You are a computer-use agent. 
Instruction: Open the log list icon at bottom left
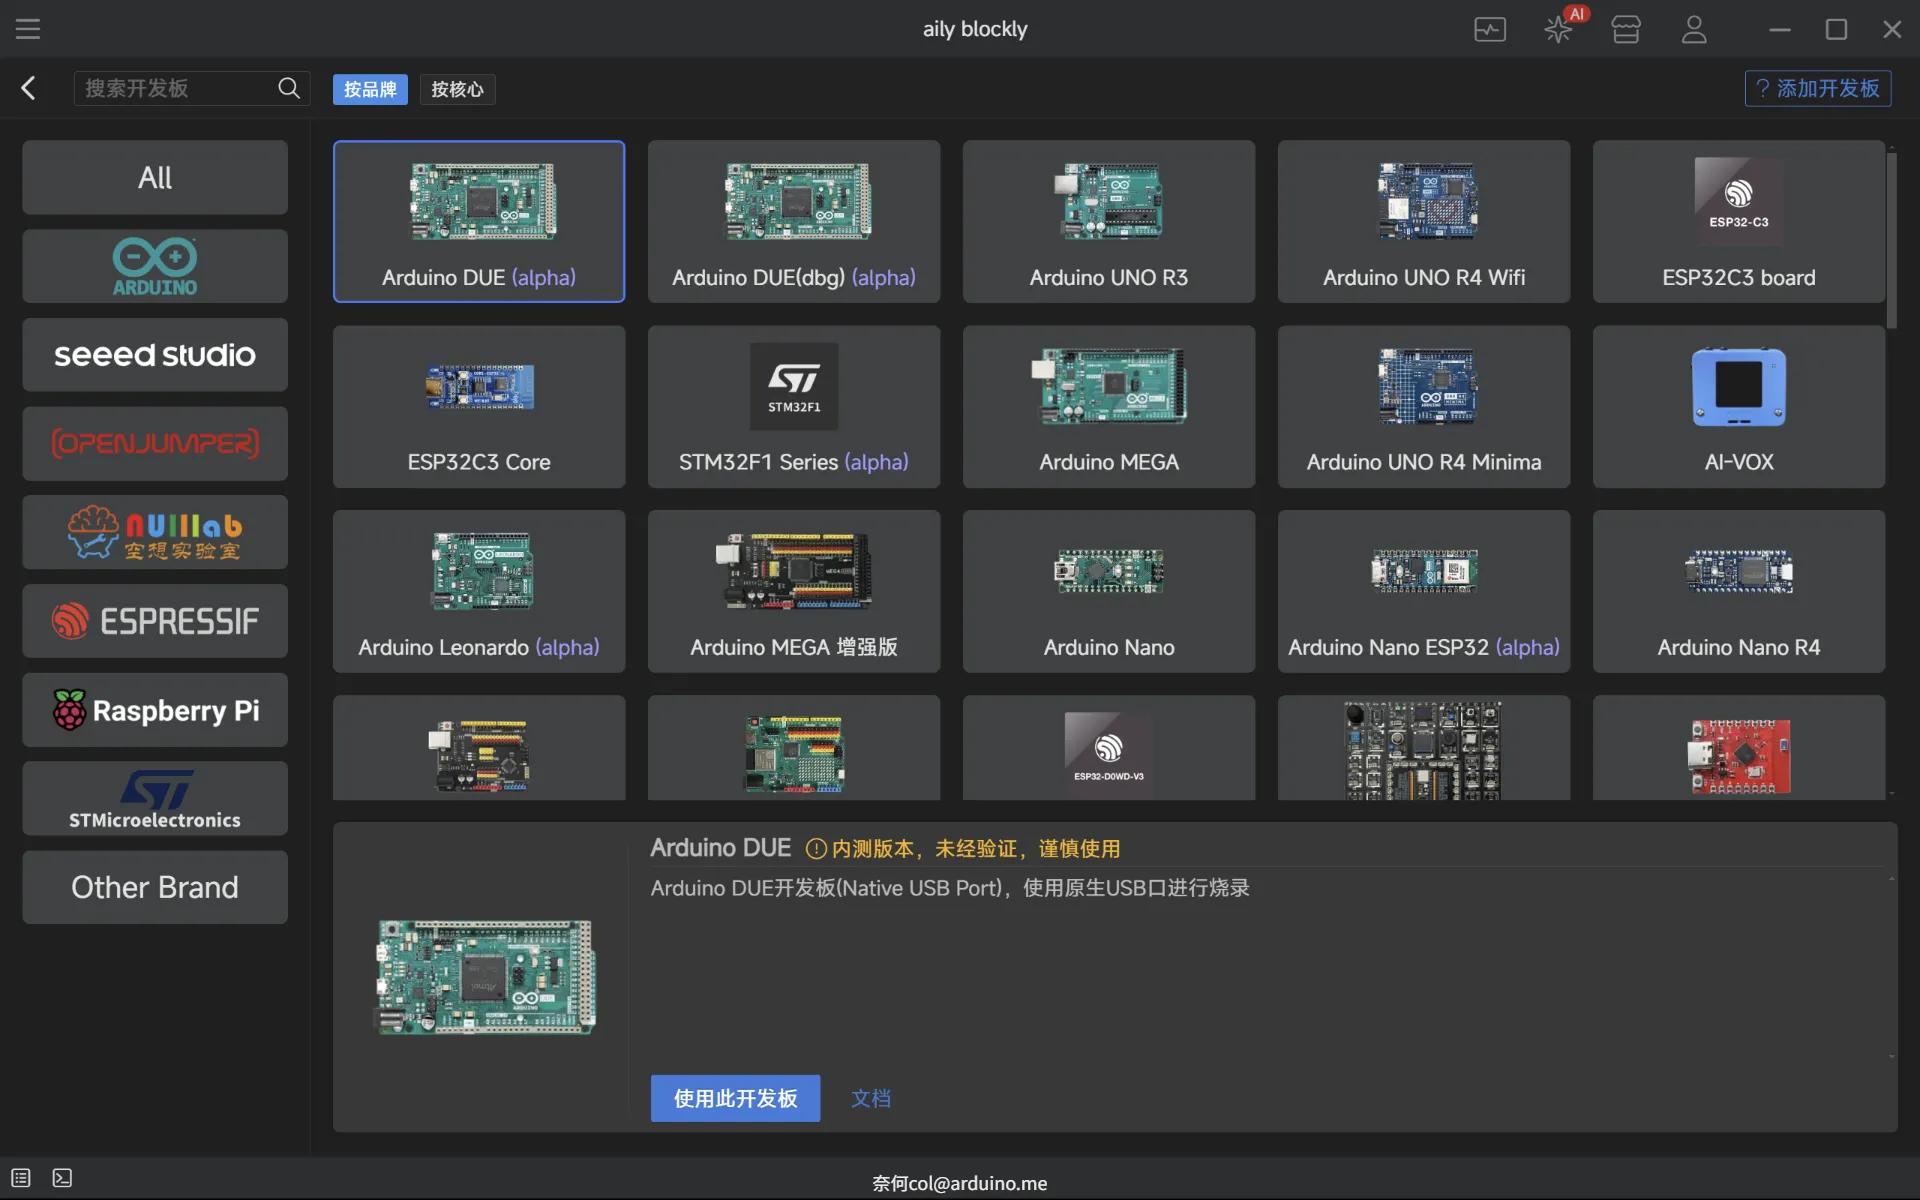click(21, 1178)
